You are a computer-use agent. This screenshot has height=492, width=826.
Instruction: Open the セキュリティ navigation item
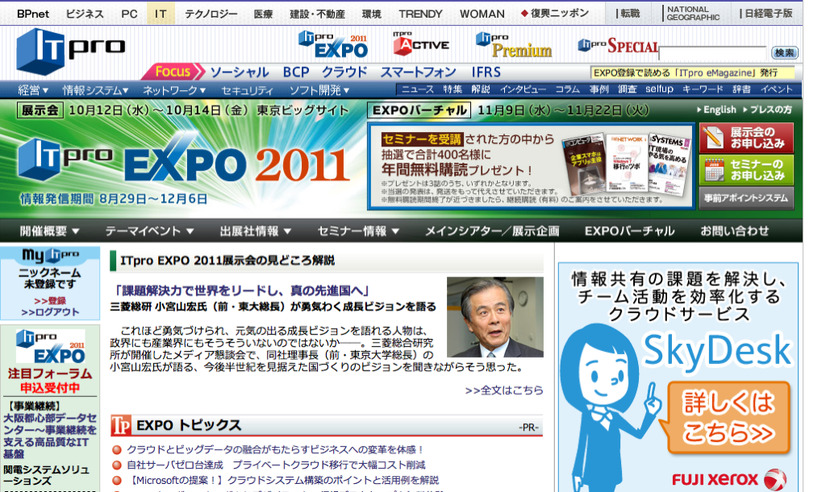coord(247,90)
